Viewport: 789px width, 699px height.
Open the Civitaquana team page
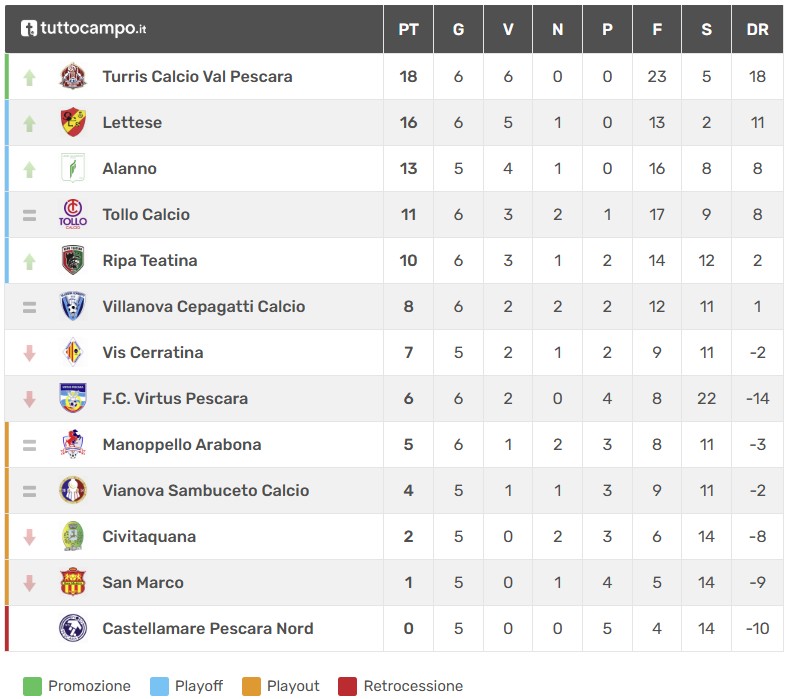(x=149, y=537)
